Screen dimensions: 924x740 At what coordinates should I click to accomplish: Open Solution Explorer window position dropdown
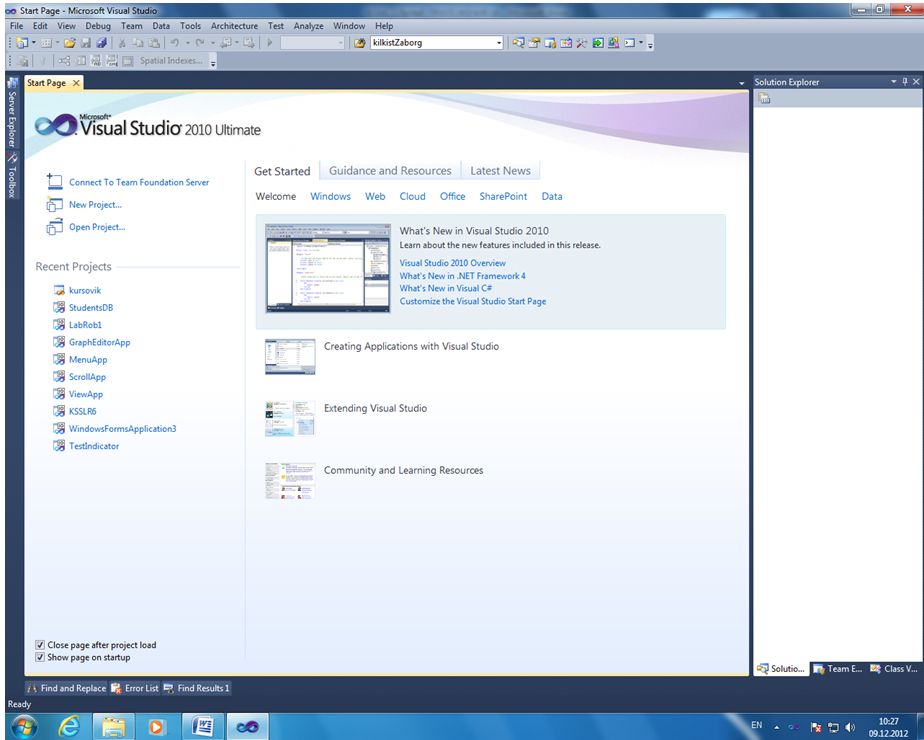(894, 82)
